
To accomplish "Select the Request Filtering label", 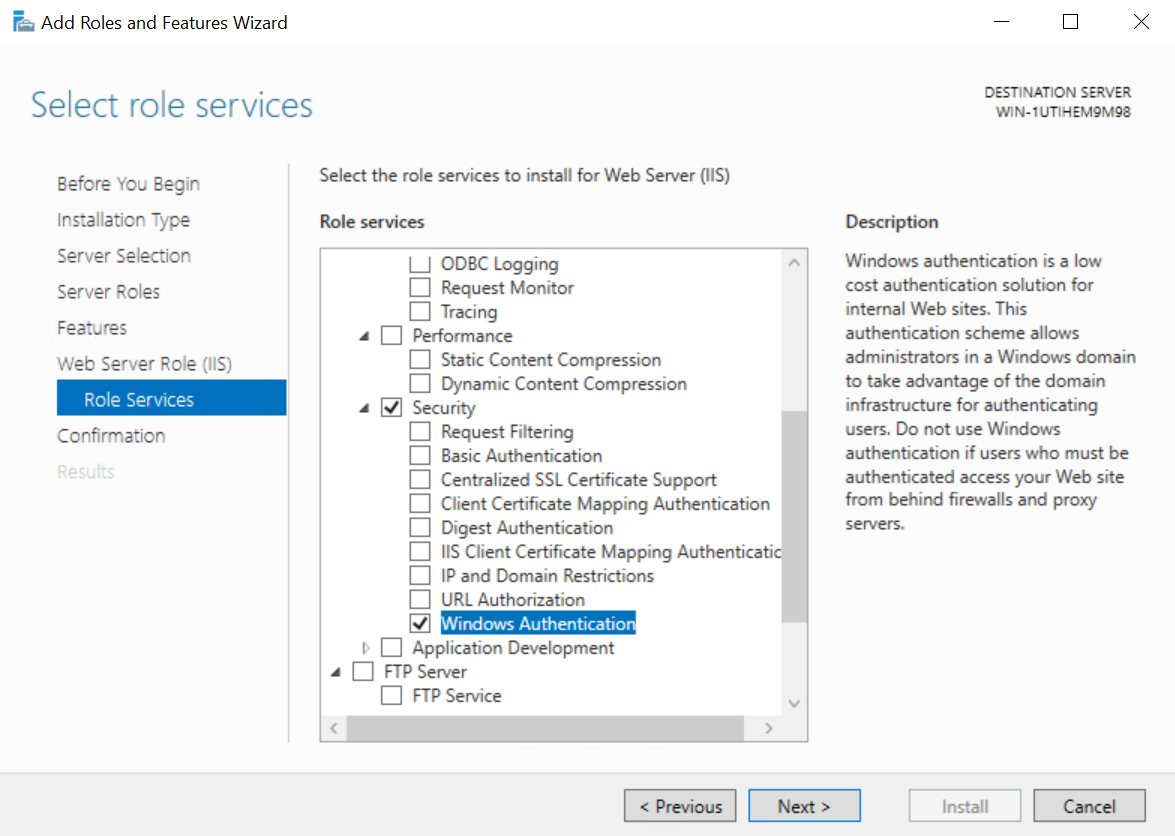I will (x=507, y=431).
